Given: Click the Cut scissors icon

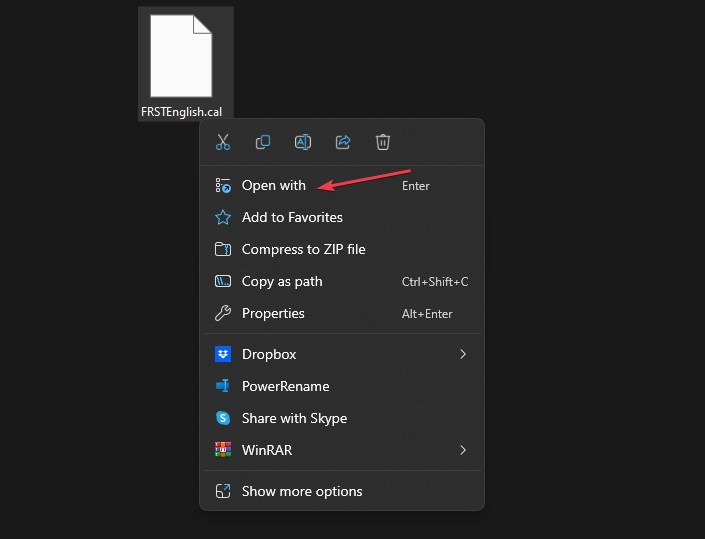Looking at the screenshot, I should pyautogui.click(x=223, y=142).
